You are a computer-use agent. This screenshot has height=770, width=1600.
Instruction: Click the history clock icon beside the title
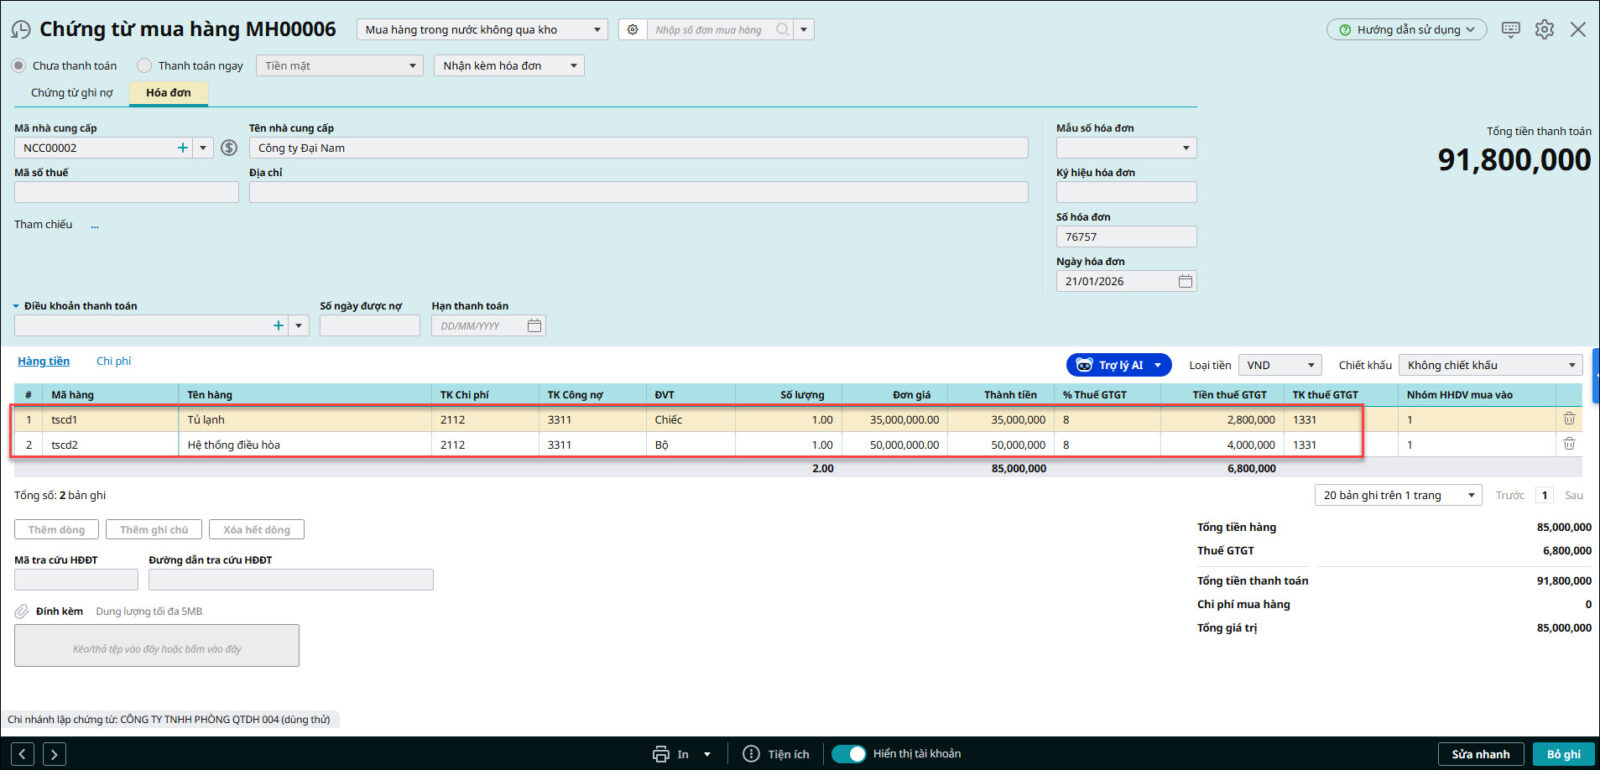(20, 30)
